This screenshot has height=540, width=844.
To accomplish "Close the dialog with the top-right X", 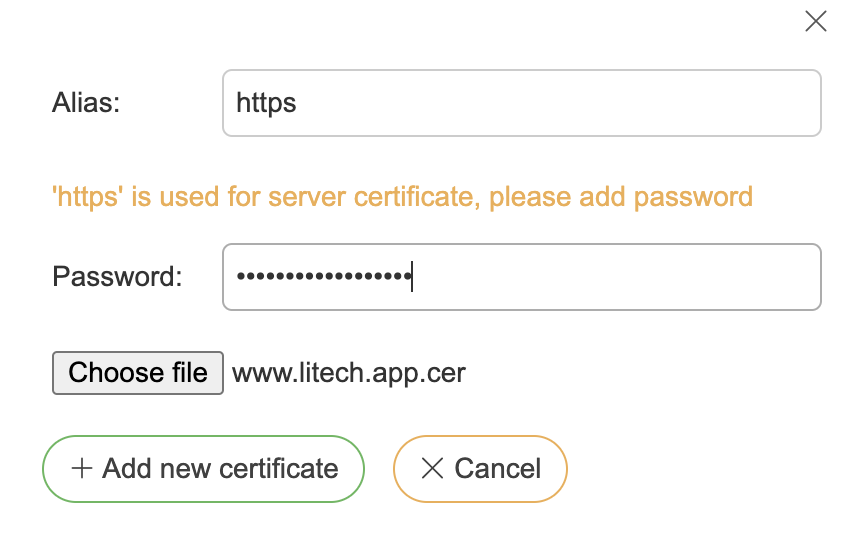I will (x=816, y=21).
